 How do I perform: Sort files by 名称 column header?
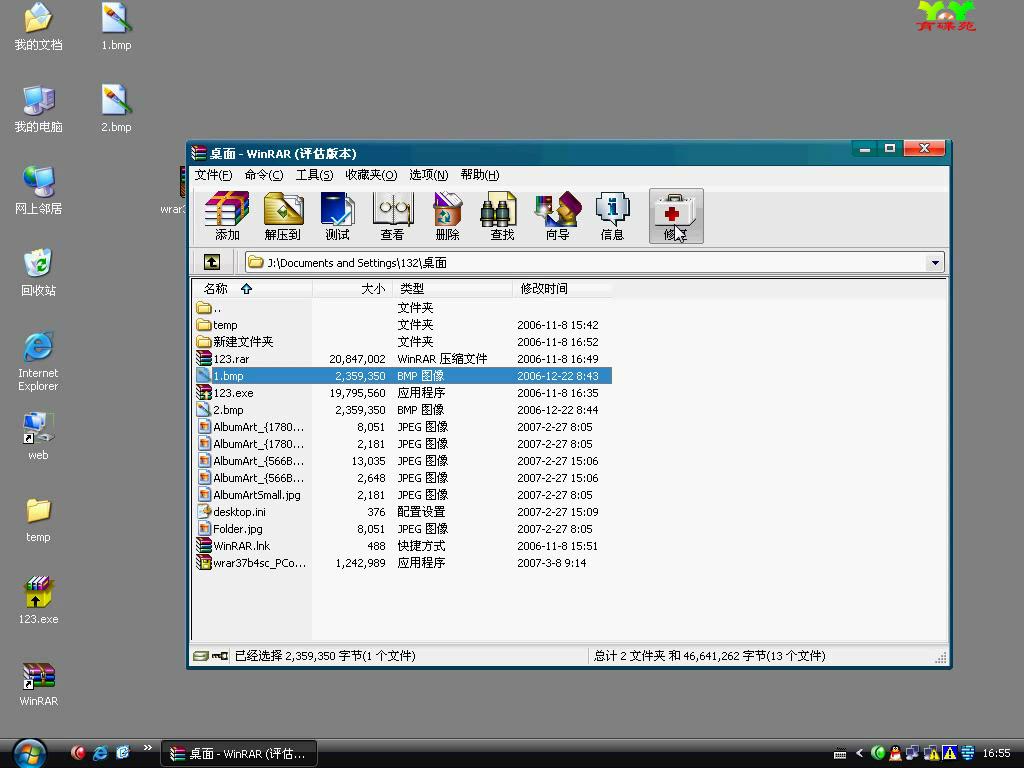coord(252,289)
